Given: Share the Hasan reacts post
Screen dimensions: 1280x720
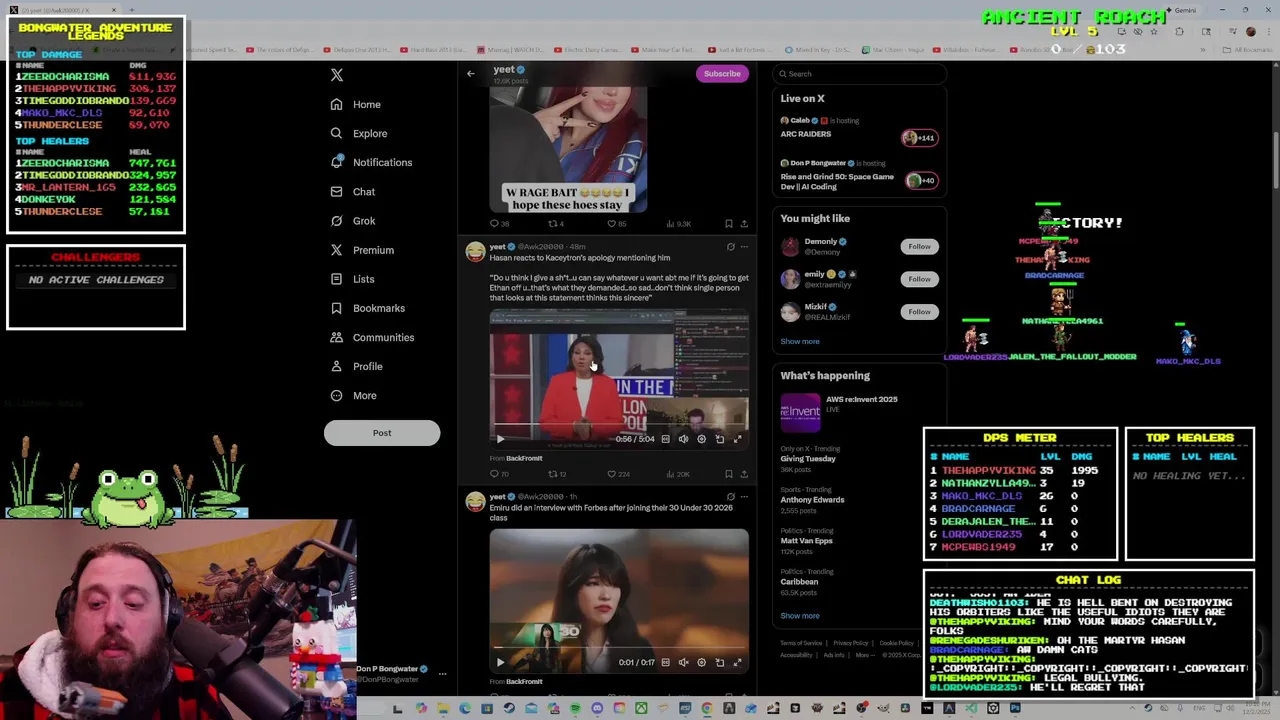Looking at the screenshot, I should [x=743, y=474].
